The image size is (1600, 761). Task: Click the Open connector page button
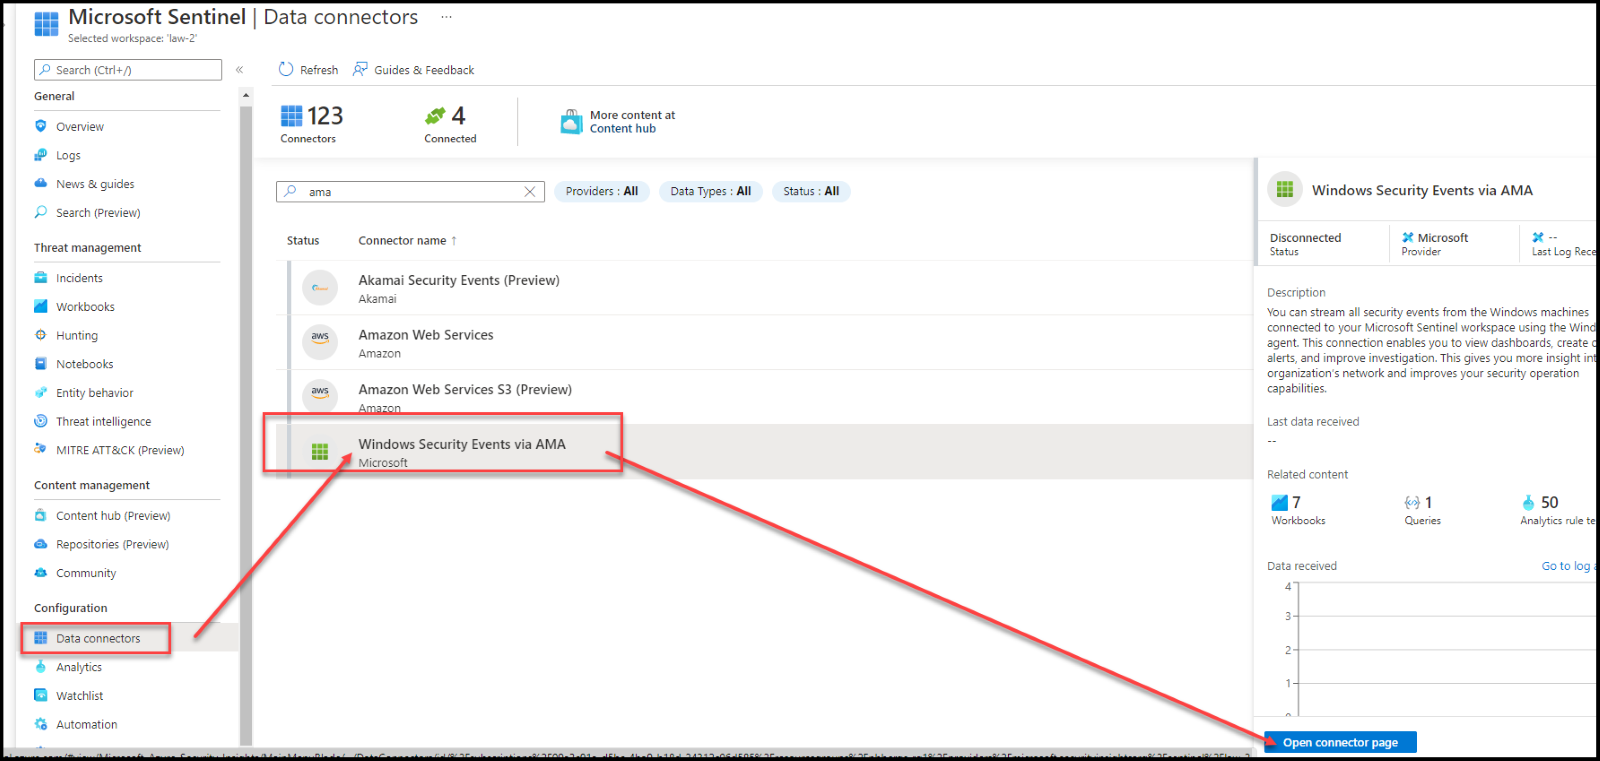[1340, 742]
